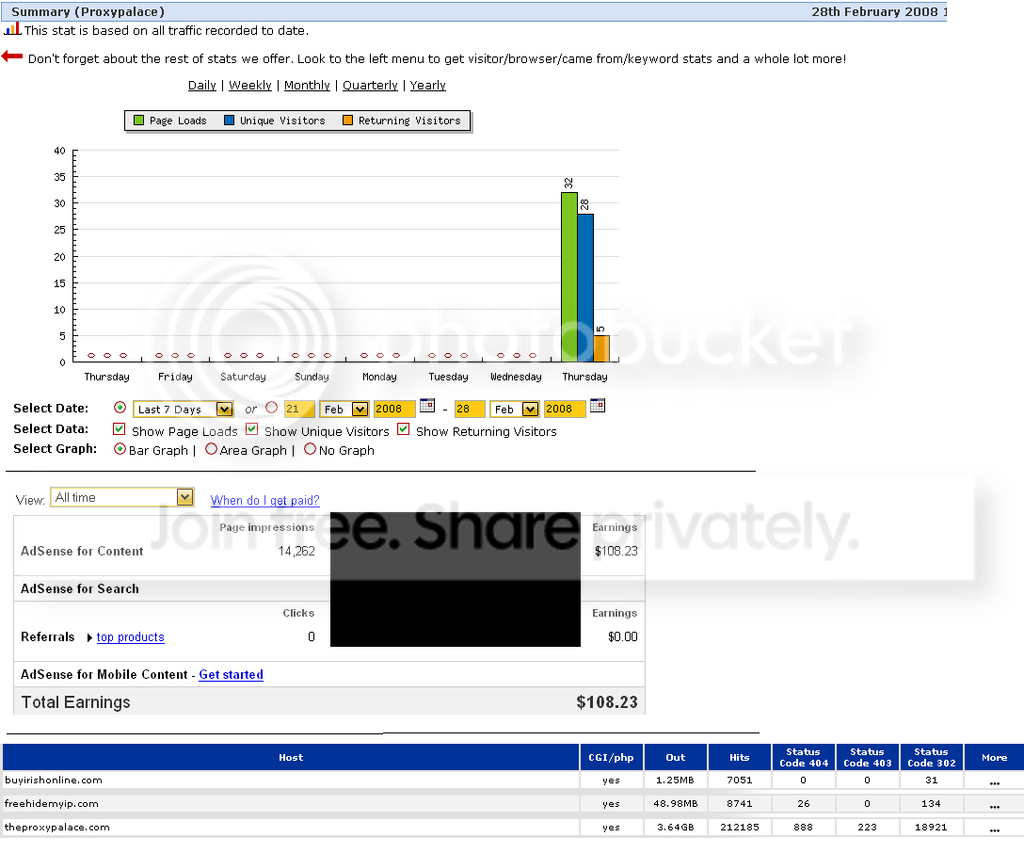Viewport: 1024px width, 853px height.
Task: Click the Referrals triangle arrow icon
Action: (x=89, y=637)
